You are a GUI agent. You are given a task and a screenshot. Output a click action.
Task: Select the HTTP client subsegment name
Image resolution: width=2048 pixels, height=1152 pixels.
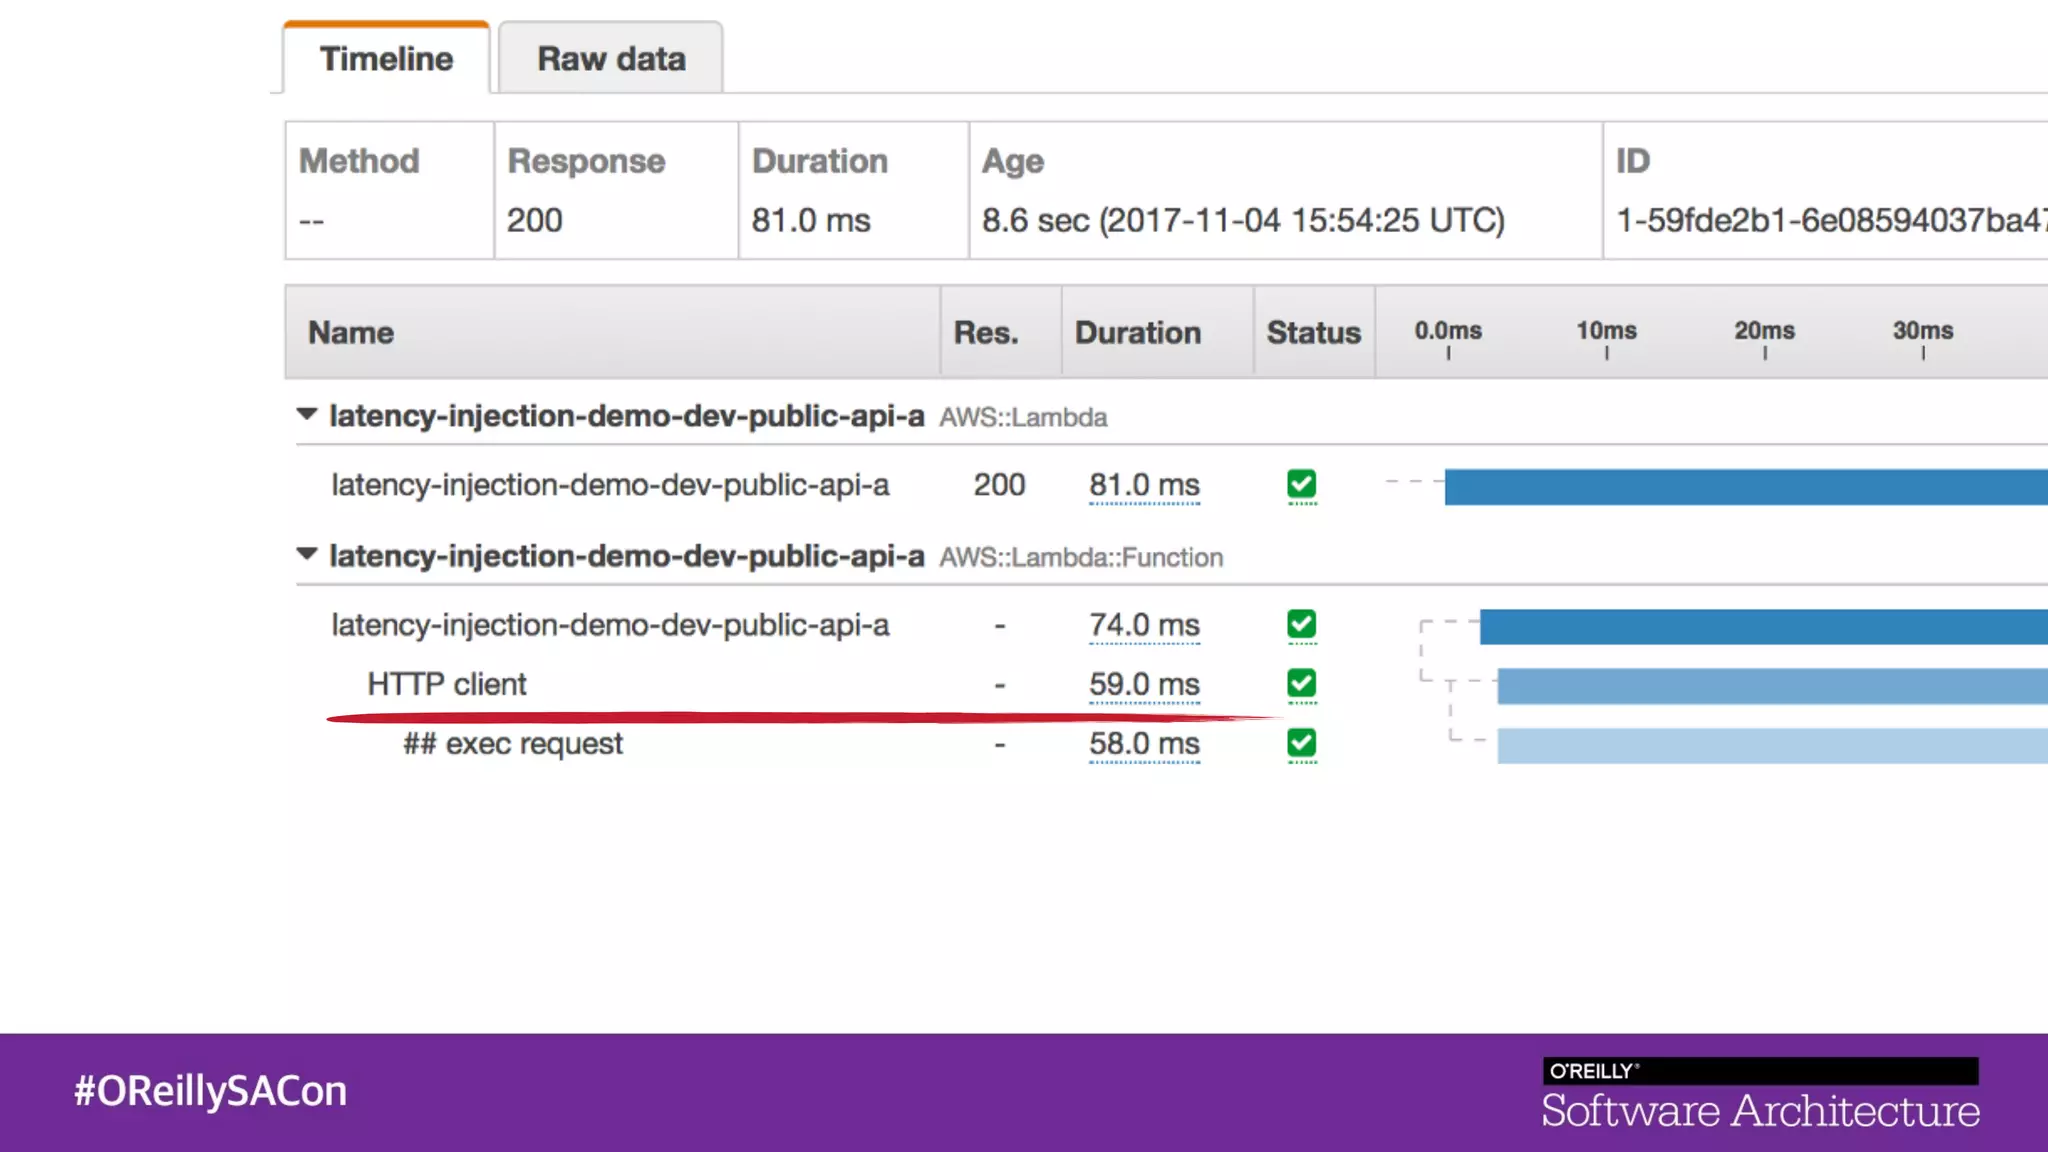[446, 684]
